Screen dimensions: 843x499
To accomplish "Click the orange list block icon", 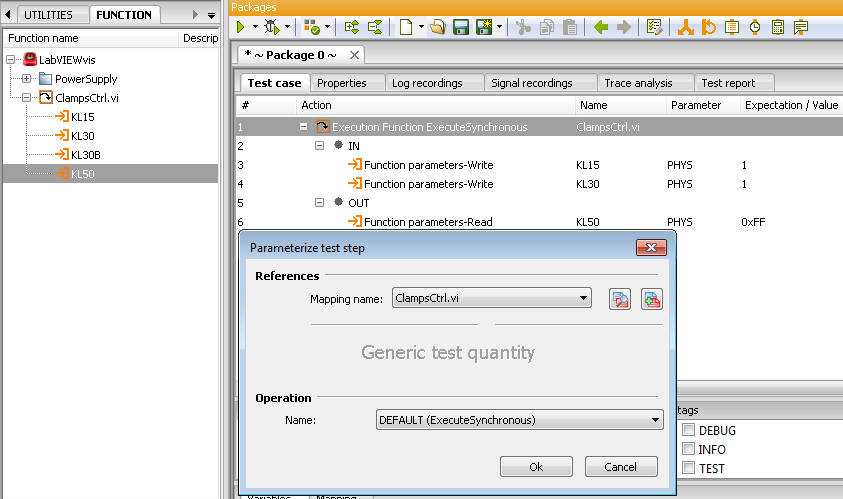I will [x=732, y=27].
